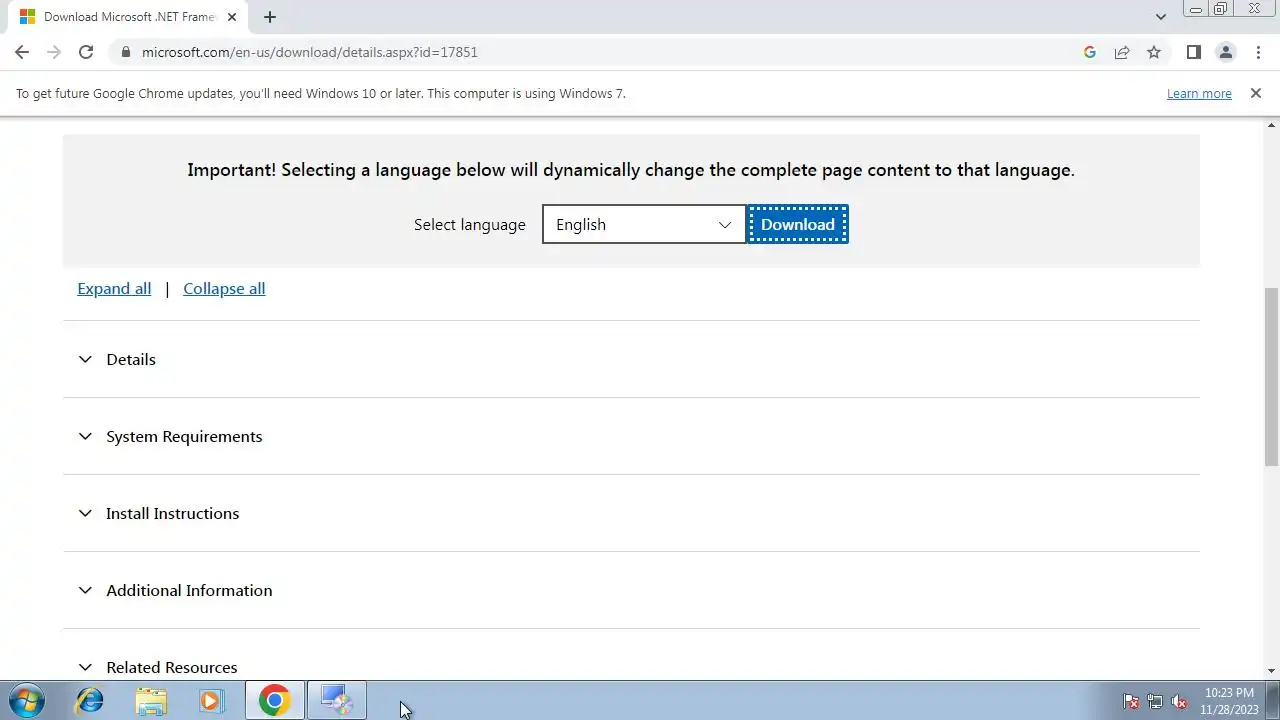Open the Windows Start button
Image resolution: width=1280 pixels, height=720 pixels.
[x=26, y=700]
